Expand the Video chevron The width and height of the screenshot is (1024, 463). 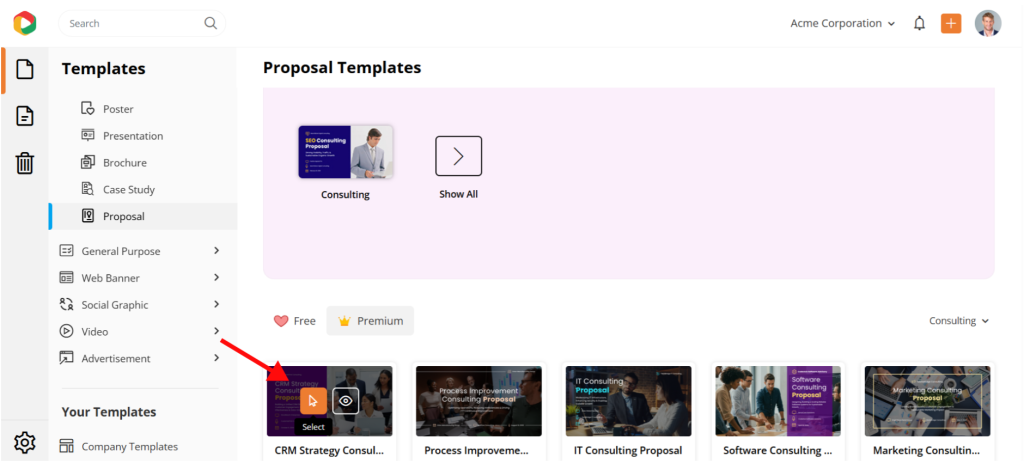217,331
